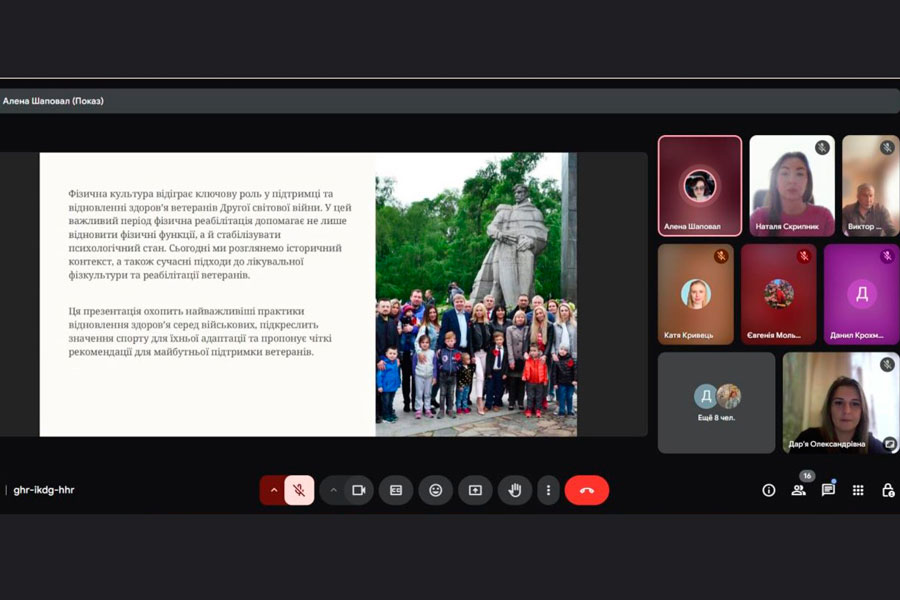Click Катя Кривець avatar picture
This screenshot has height=600, width=900.
696,294
